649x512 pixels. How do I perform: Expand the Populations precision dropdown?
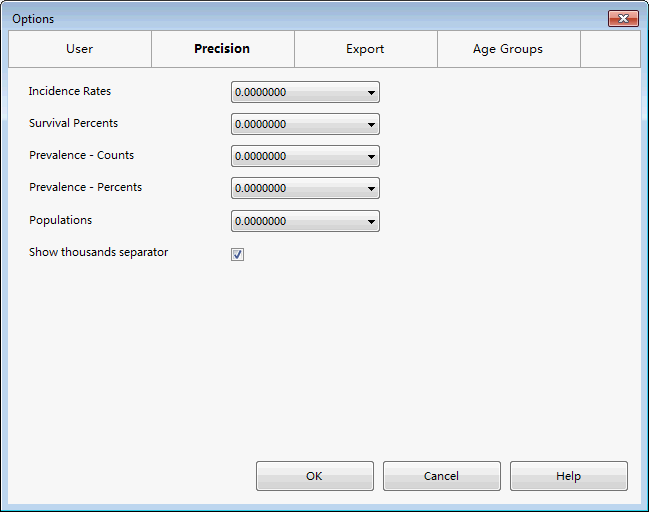(305, 221)
